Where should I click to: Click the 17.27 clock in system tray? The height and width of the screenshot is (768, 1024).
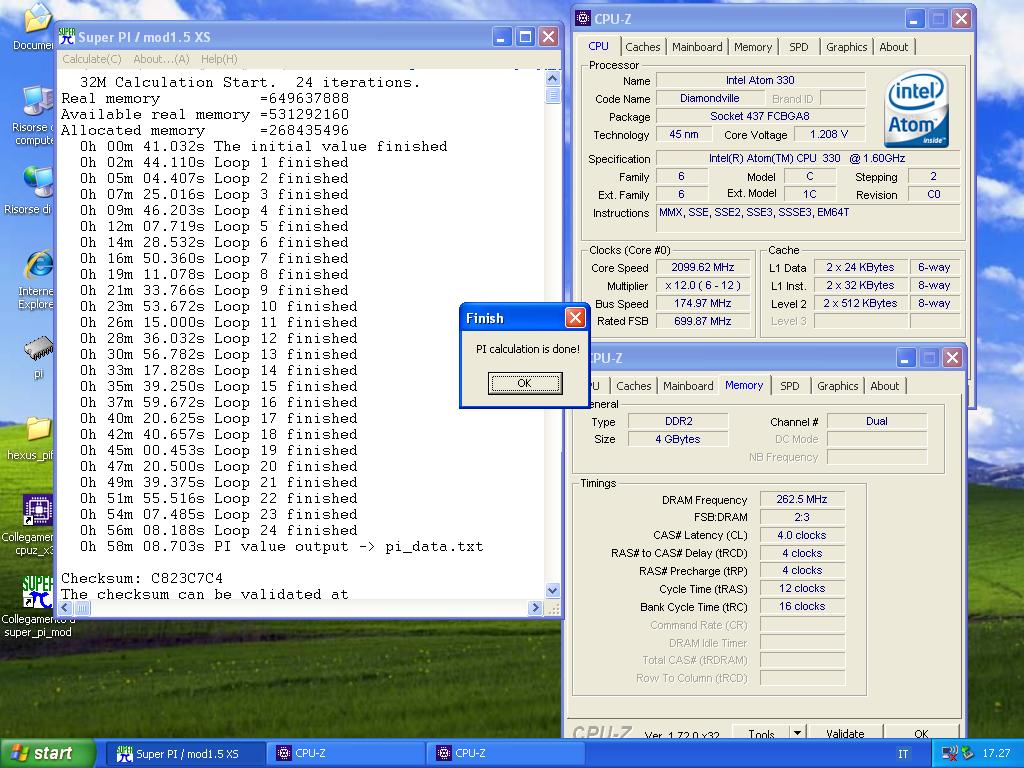pos(996,754)
